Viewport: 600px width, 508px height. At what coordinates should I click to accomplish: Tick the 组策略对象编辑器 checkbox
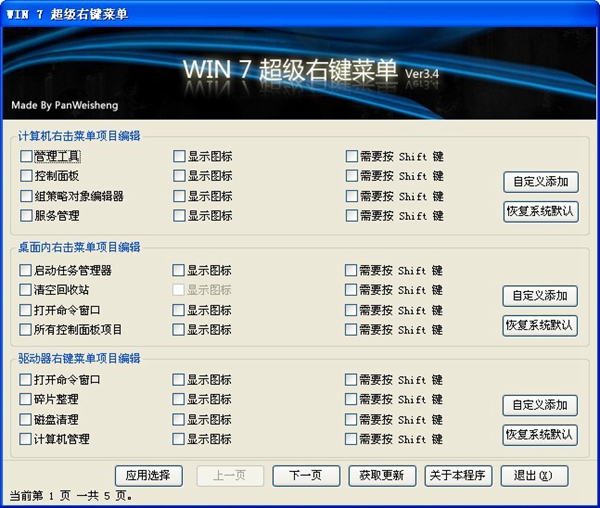[26, 196]
